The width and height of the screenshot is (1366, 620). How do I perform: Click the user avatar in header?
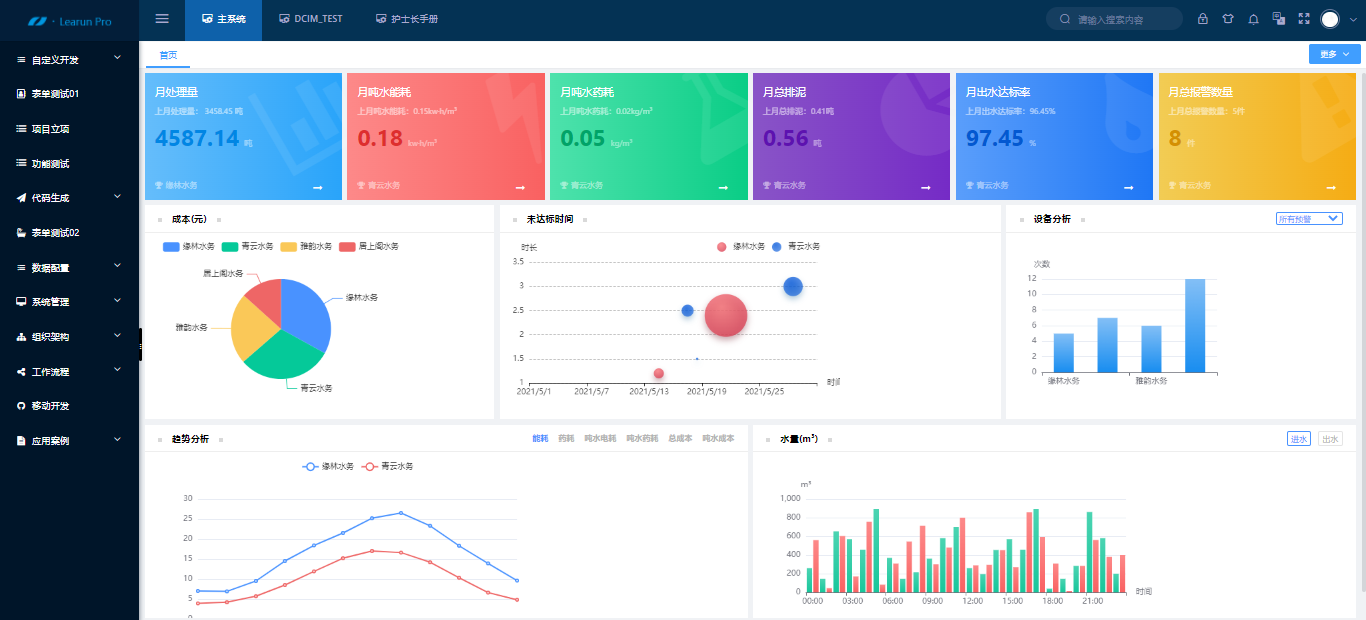pos(1330,19)
